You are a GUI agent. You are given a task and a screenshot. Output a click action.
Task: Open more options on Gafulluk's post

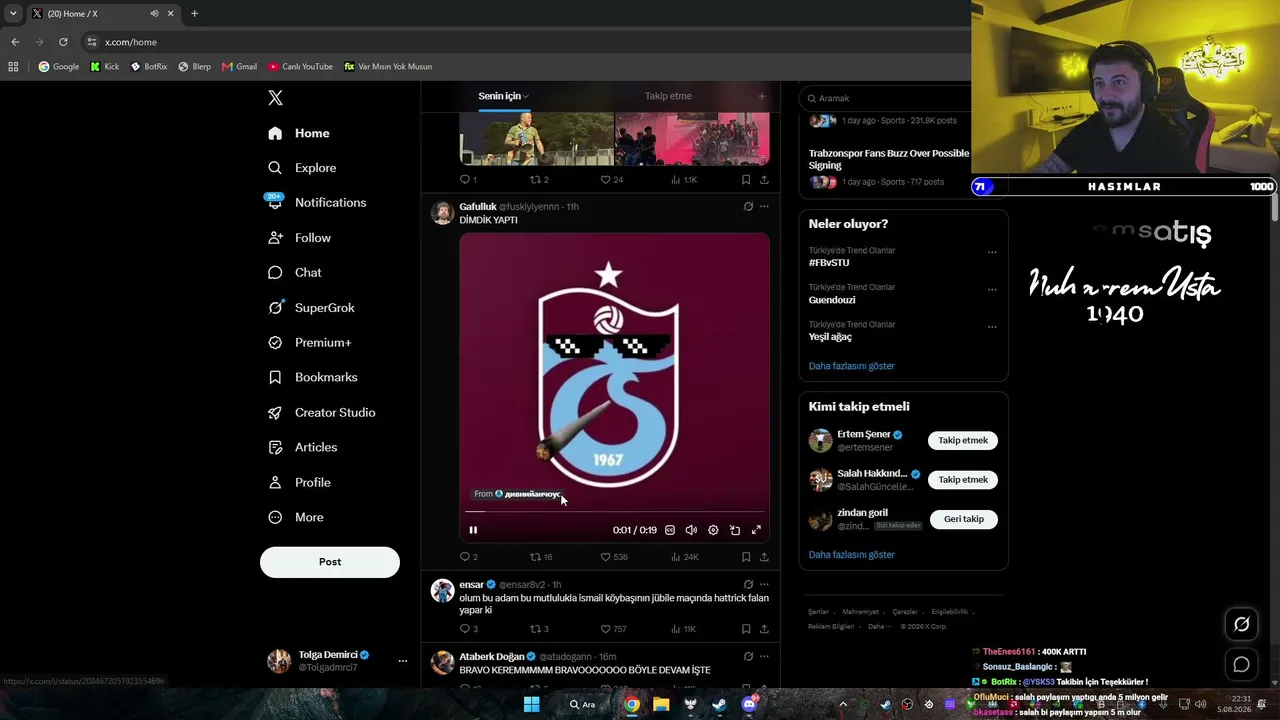click(764, 206)
